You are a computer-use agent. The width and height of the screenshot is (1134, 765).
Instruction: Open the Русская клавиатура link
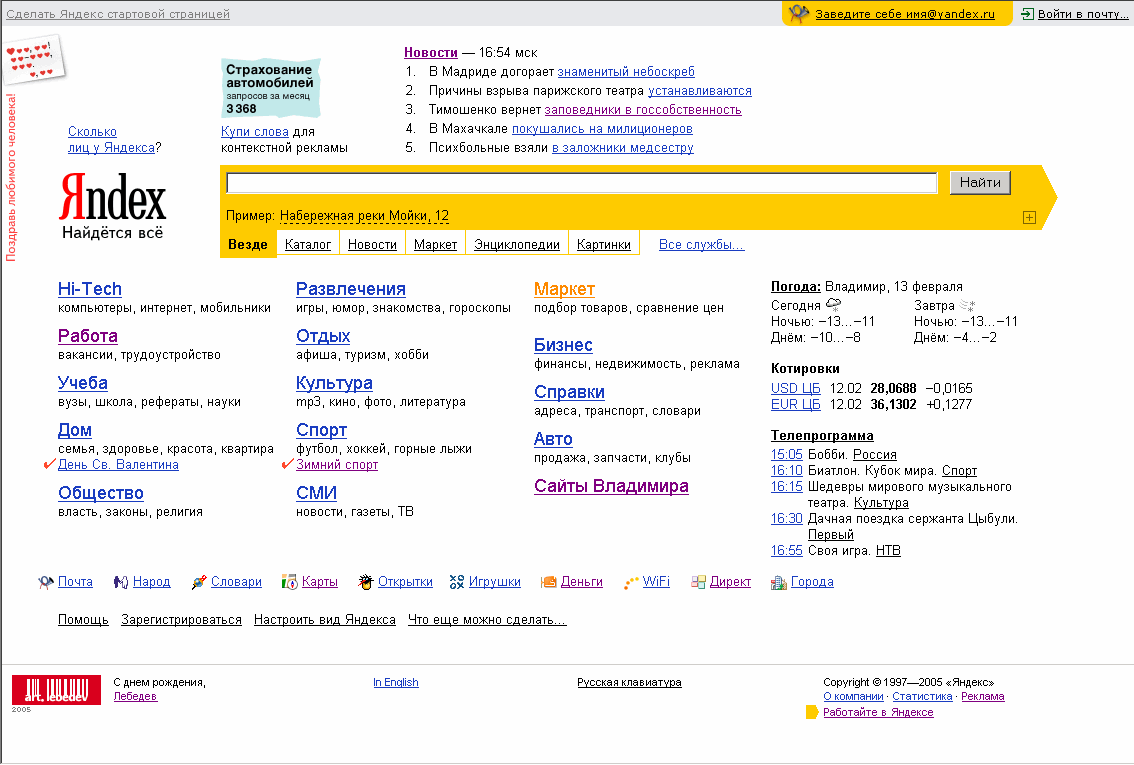pyautogui.click(x=629, y=682)
